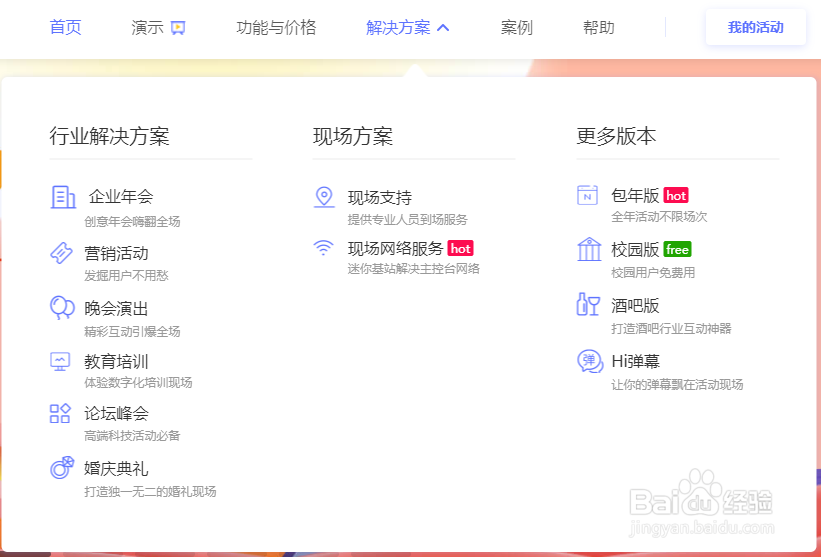Click the location pin icon for 现场支持
This screenshot has height=557, width=821.
click(324, 197)
